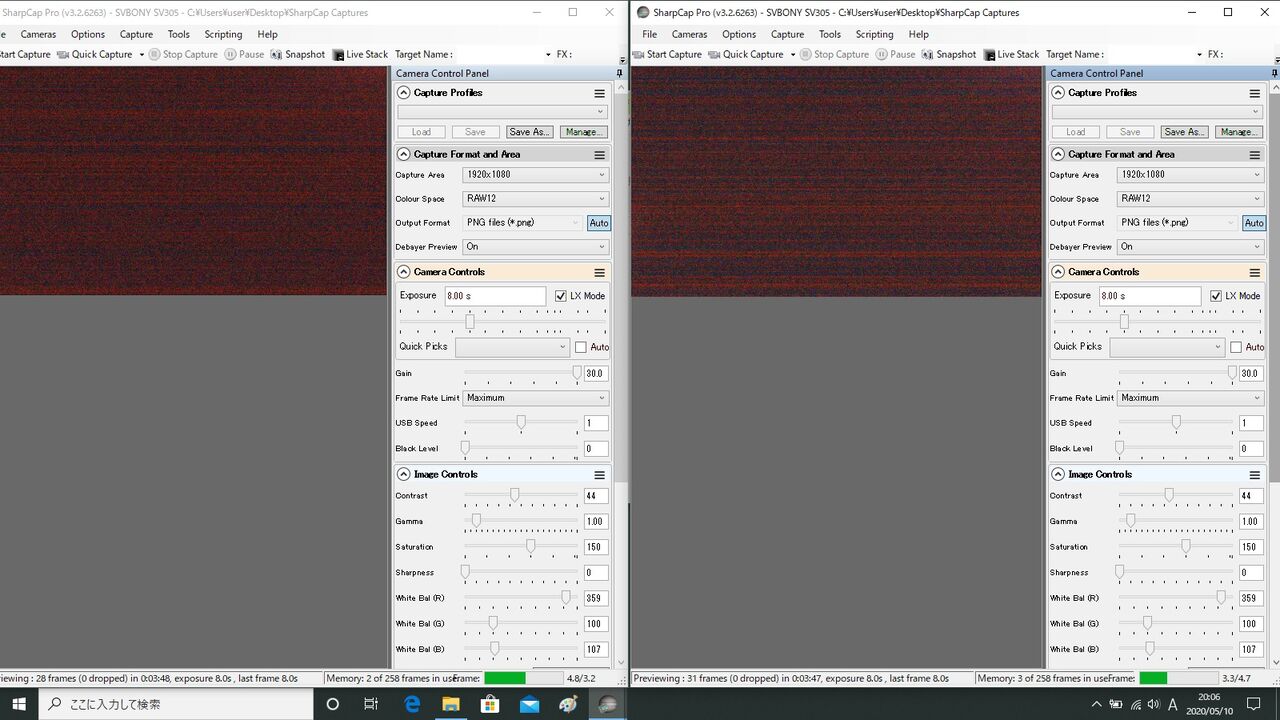Open the Help menu in the left window

pyautogui.click(x=267, y=34)
